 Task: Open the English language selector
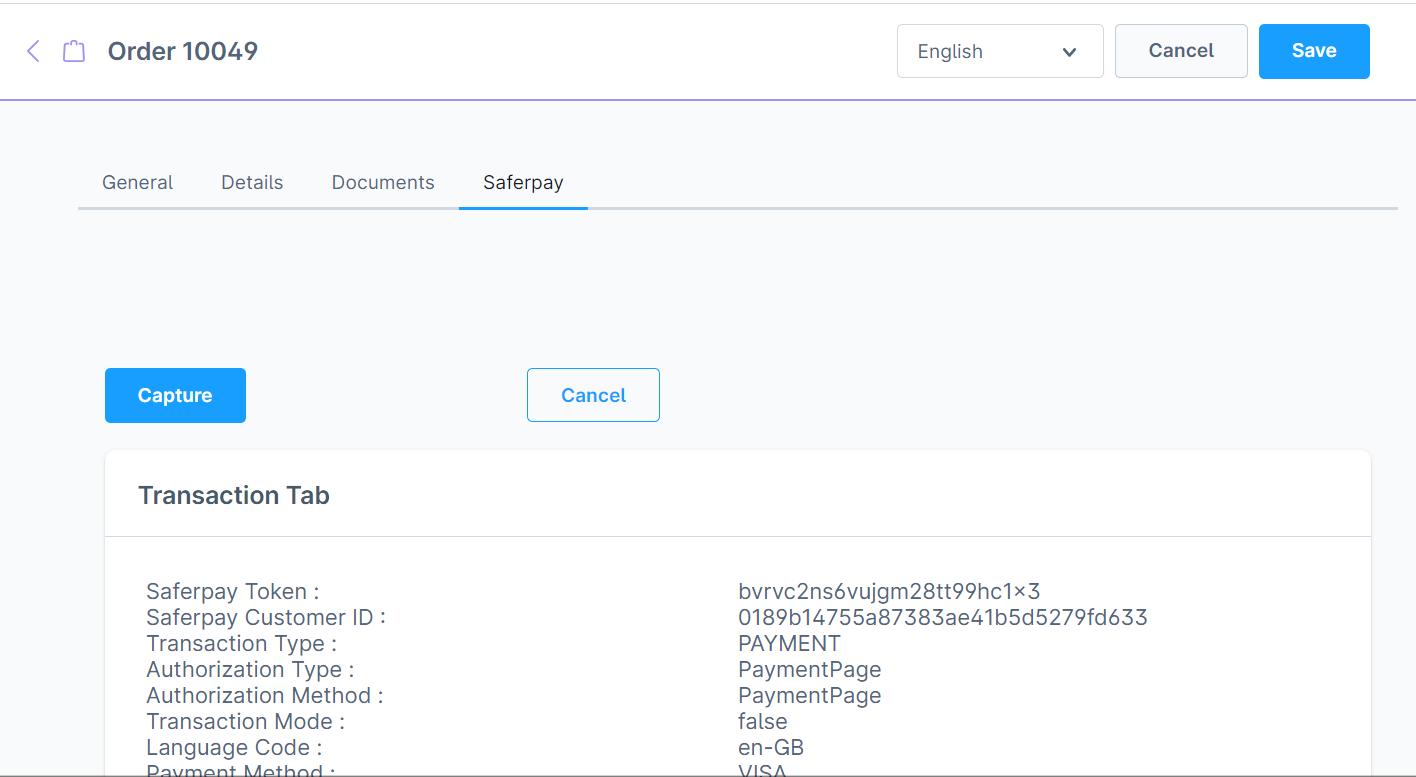[1000, 51]
